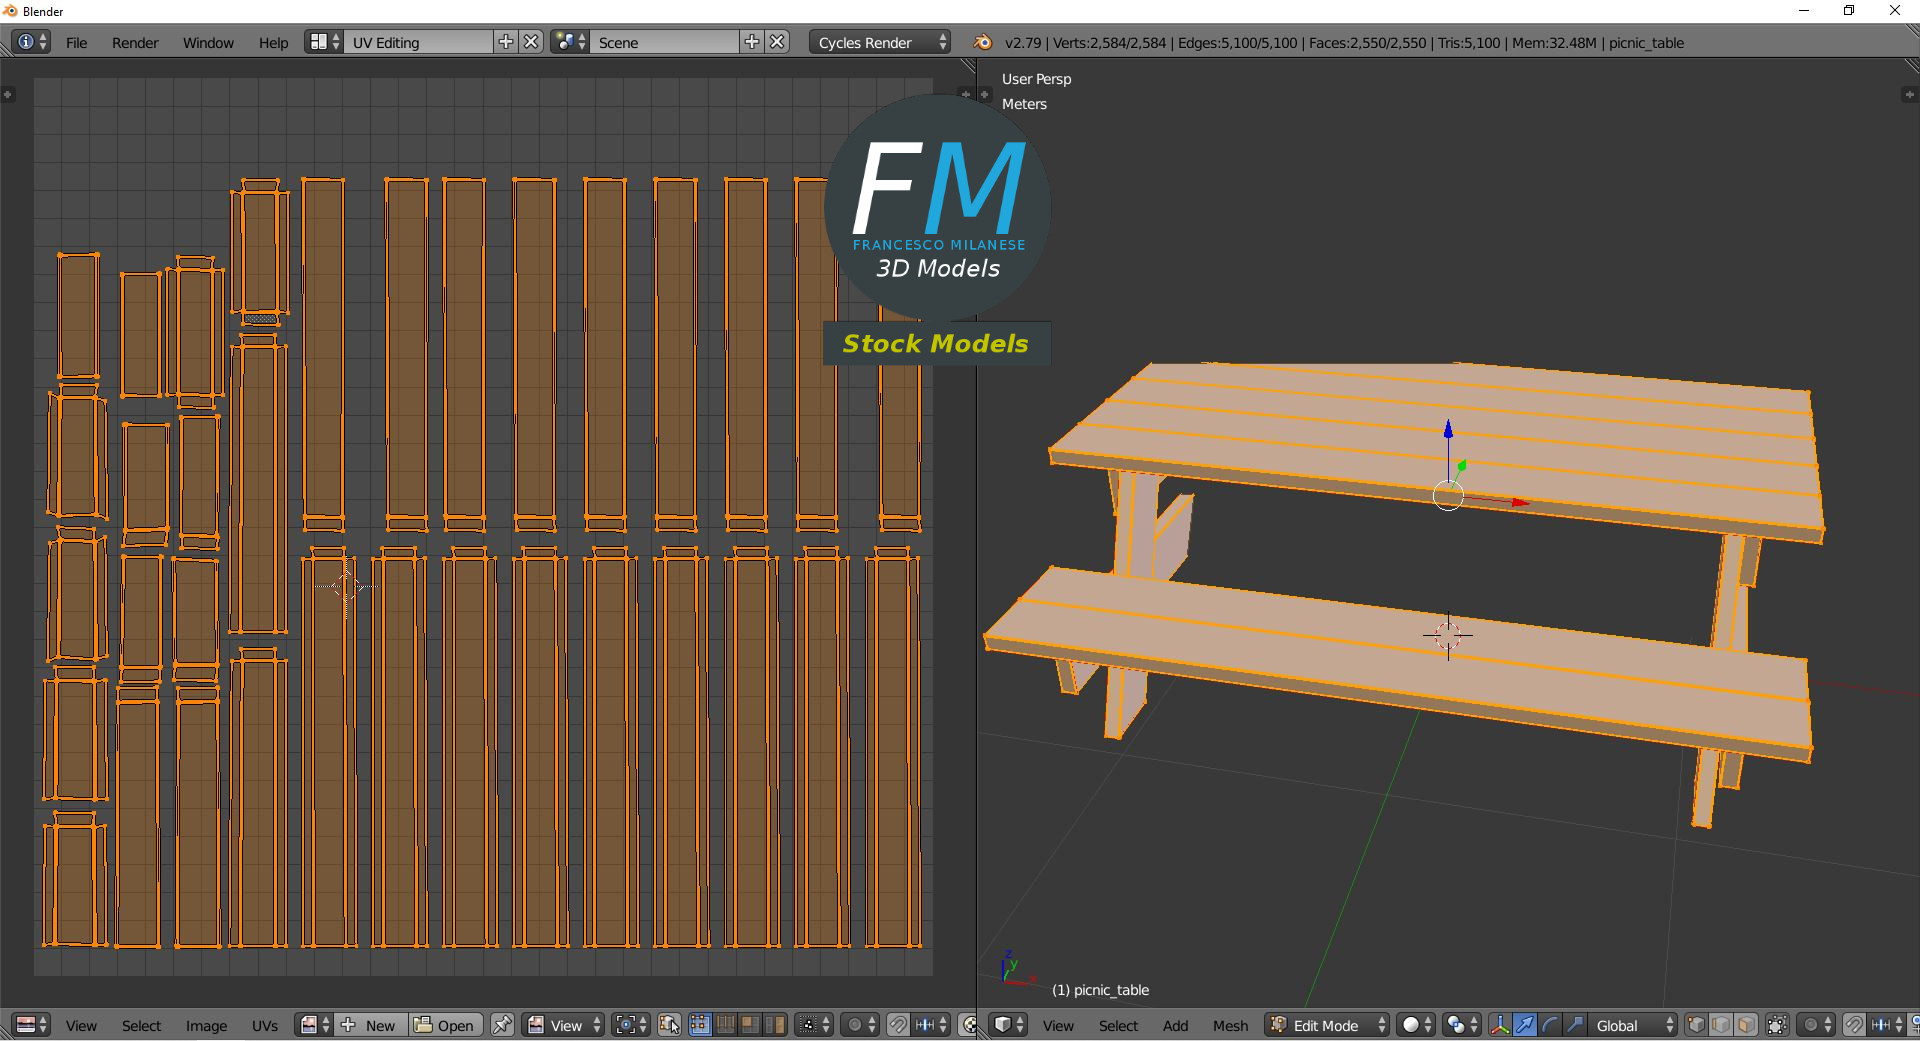
Task: Open the Window menu
Action: [208, 42]
